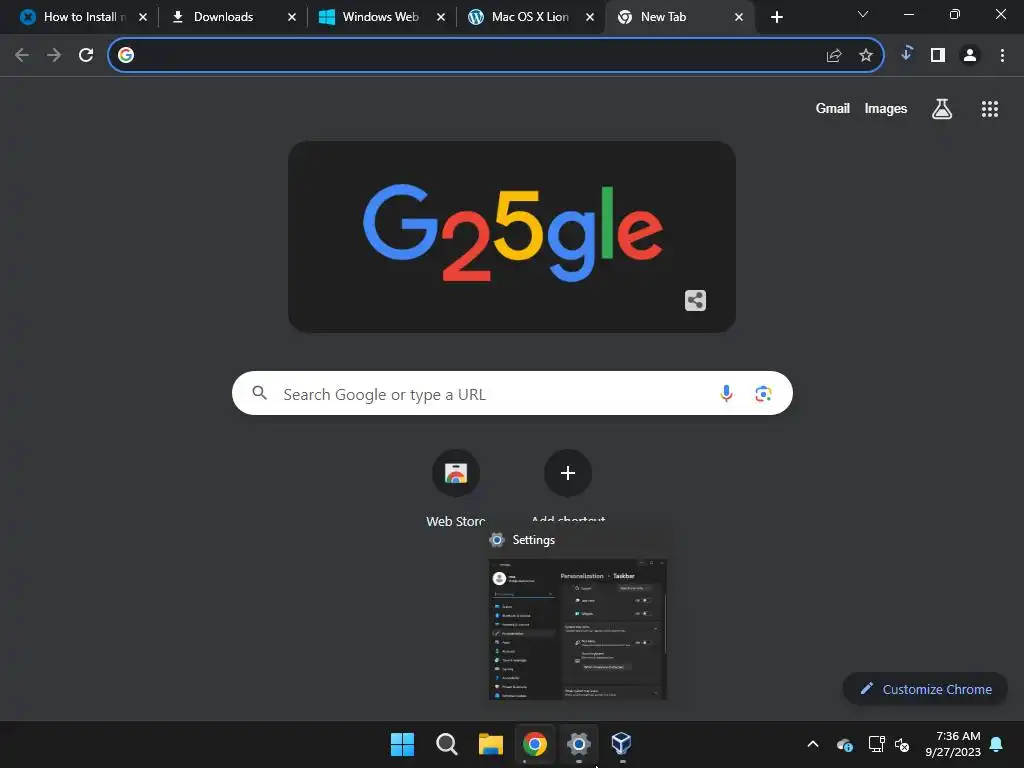Open Chrome's three-dot menu

pos(1002,56)
